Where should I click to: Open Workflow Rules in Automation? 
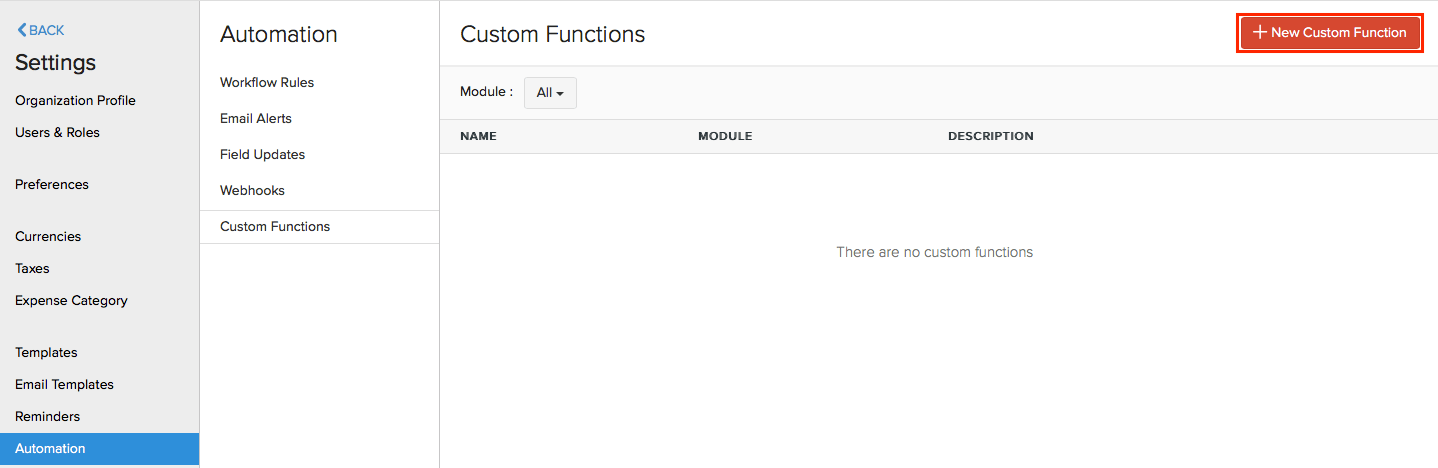point(267,82)
